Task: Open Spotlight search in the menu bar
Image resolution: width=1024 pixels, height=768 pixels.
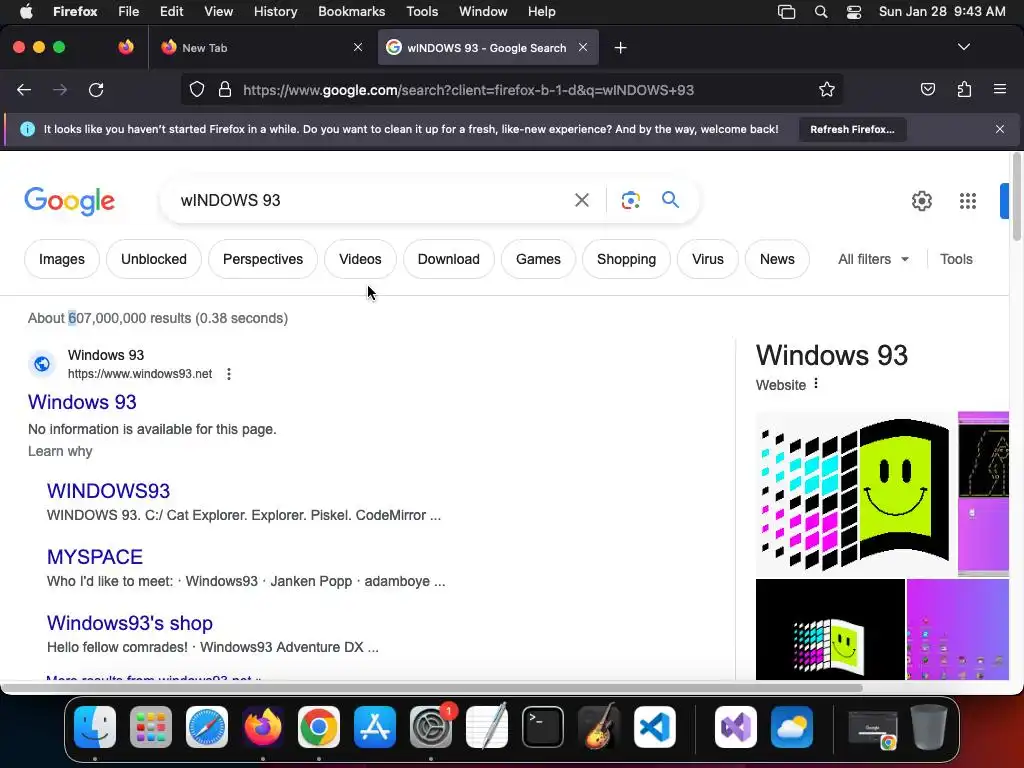Action: coord(821,12)
